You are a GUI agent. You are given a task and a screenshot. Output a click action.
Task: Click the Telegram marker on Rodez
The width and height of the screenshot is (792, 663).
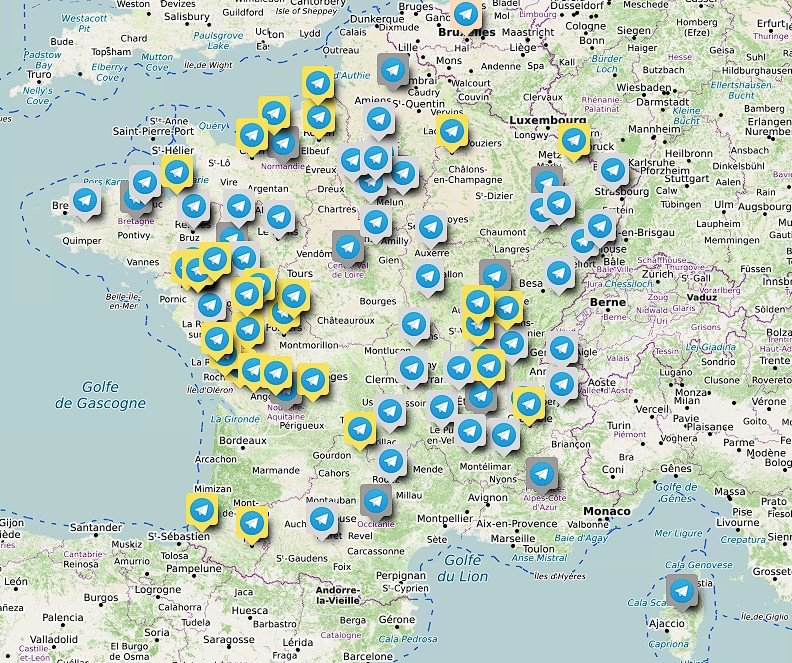390,463
